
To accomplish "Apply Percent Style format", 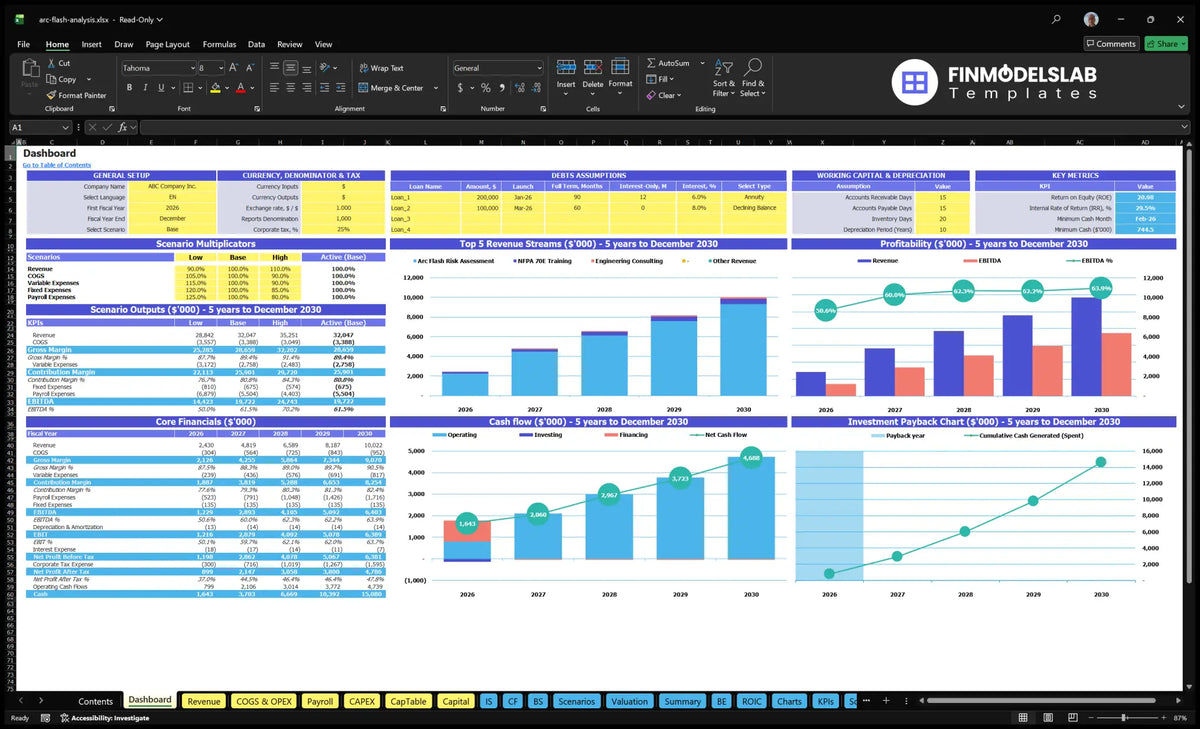I will 486,88.
